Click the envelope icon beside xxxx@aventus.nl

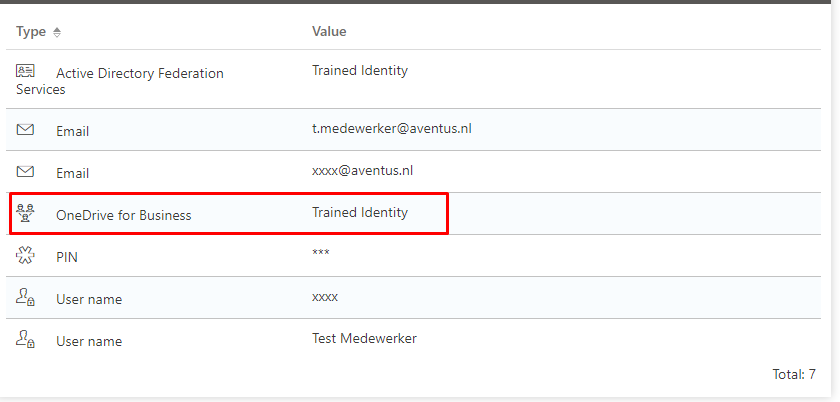26,172
